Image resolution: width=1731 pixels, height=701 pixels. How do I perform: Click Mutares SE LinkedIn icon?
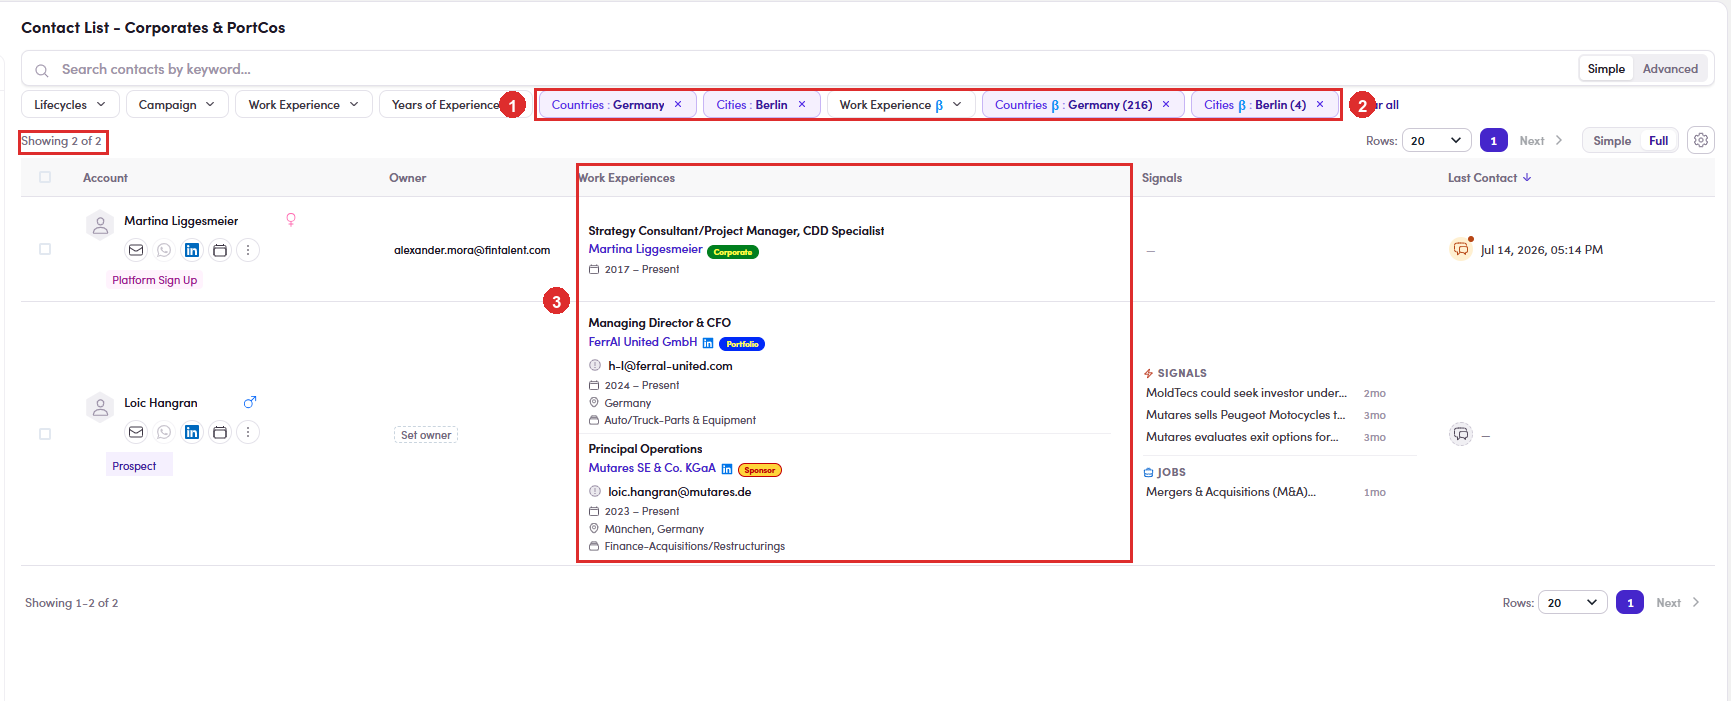click(x=727, y=469)
